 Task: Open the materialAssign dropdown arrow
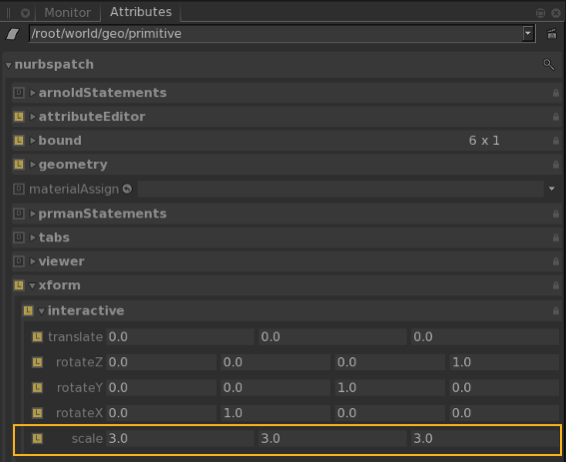[552, 188]
